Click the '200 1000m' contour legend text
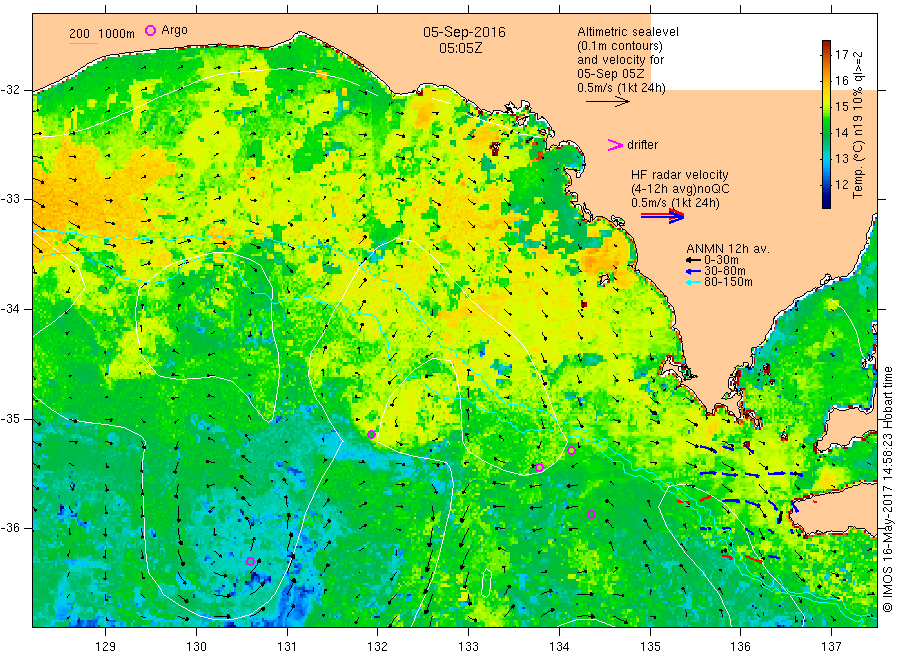This screenshot has height=660, width=900. (x=102, y=33)
